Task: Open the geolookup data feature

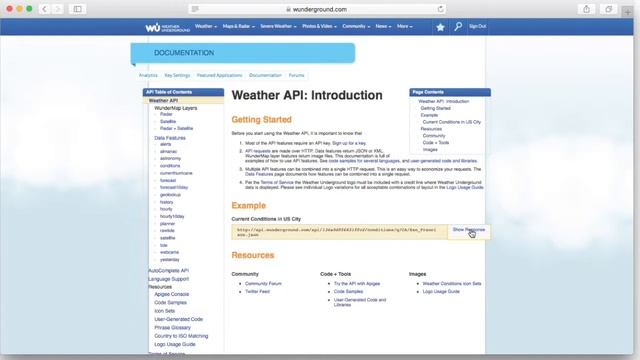Action: coord(170,195)
